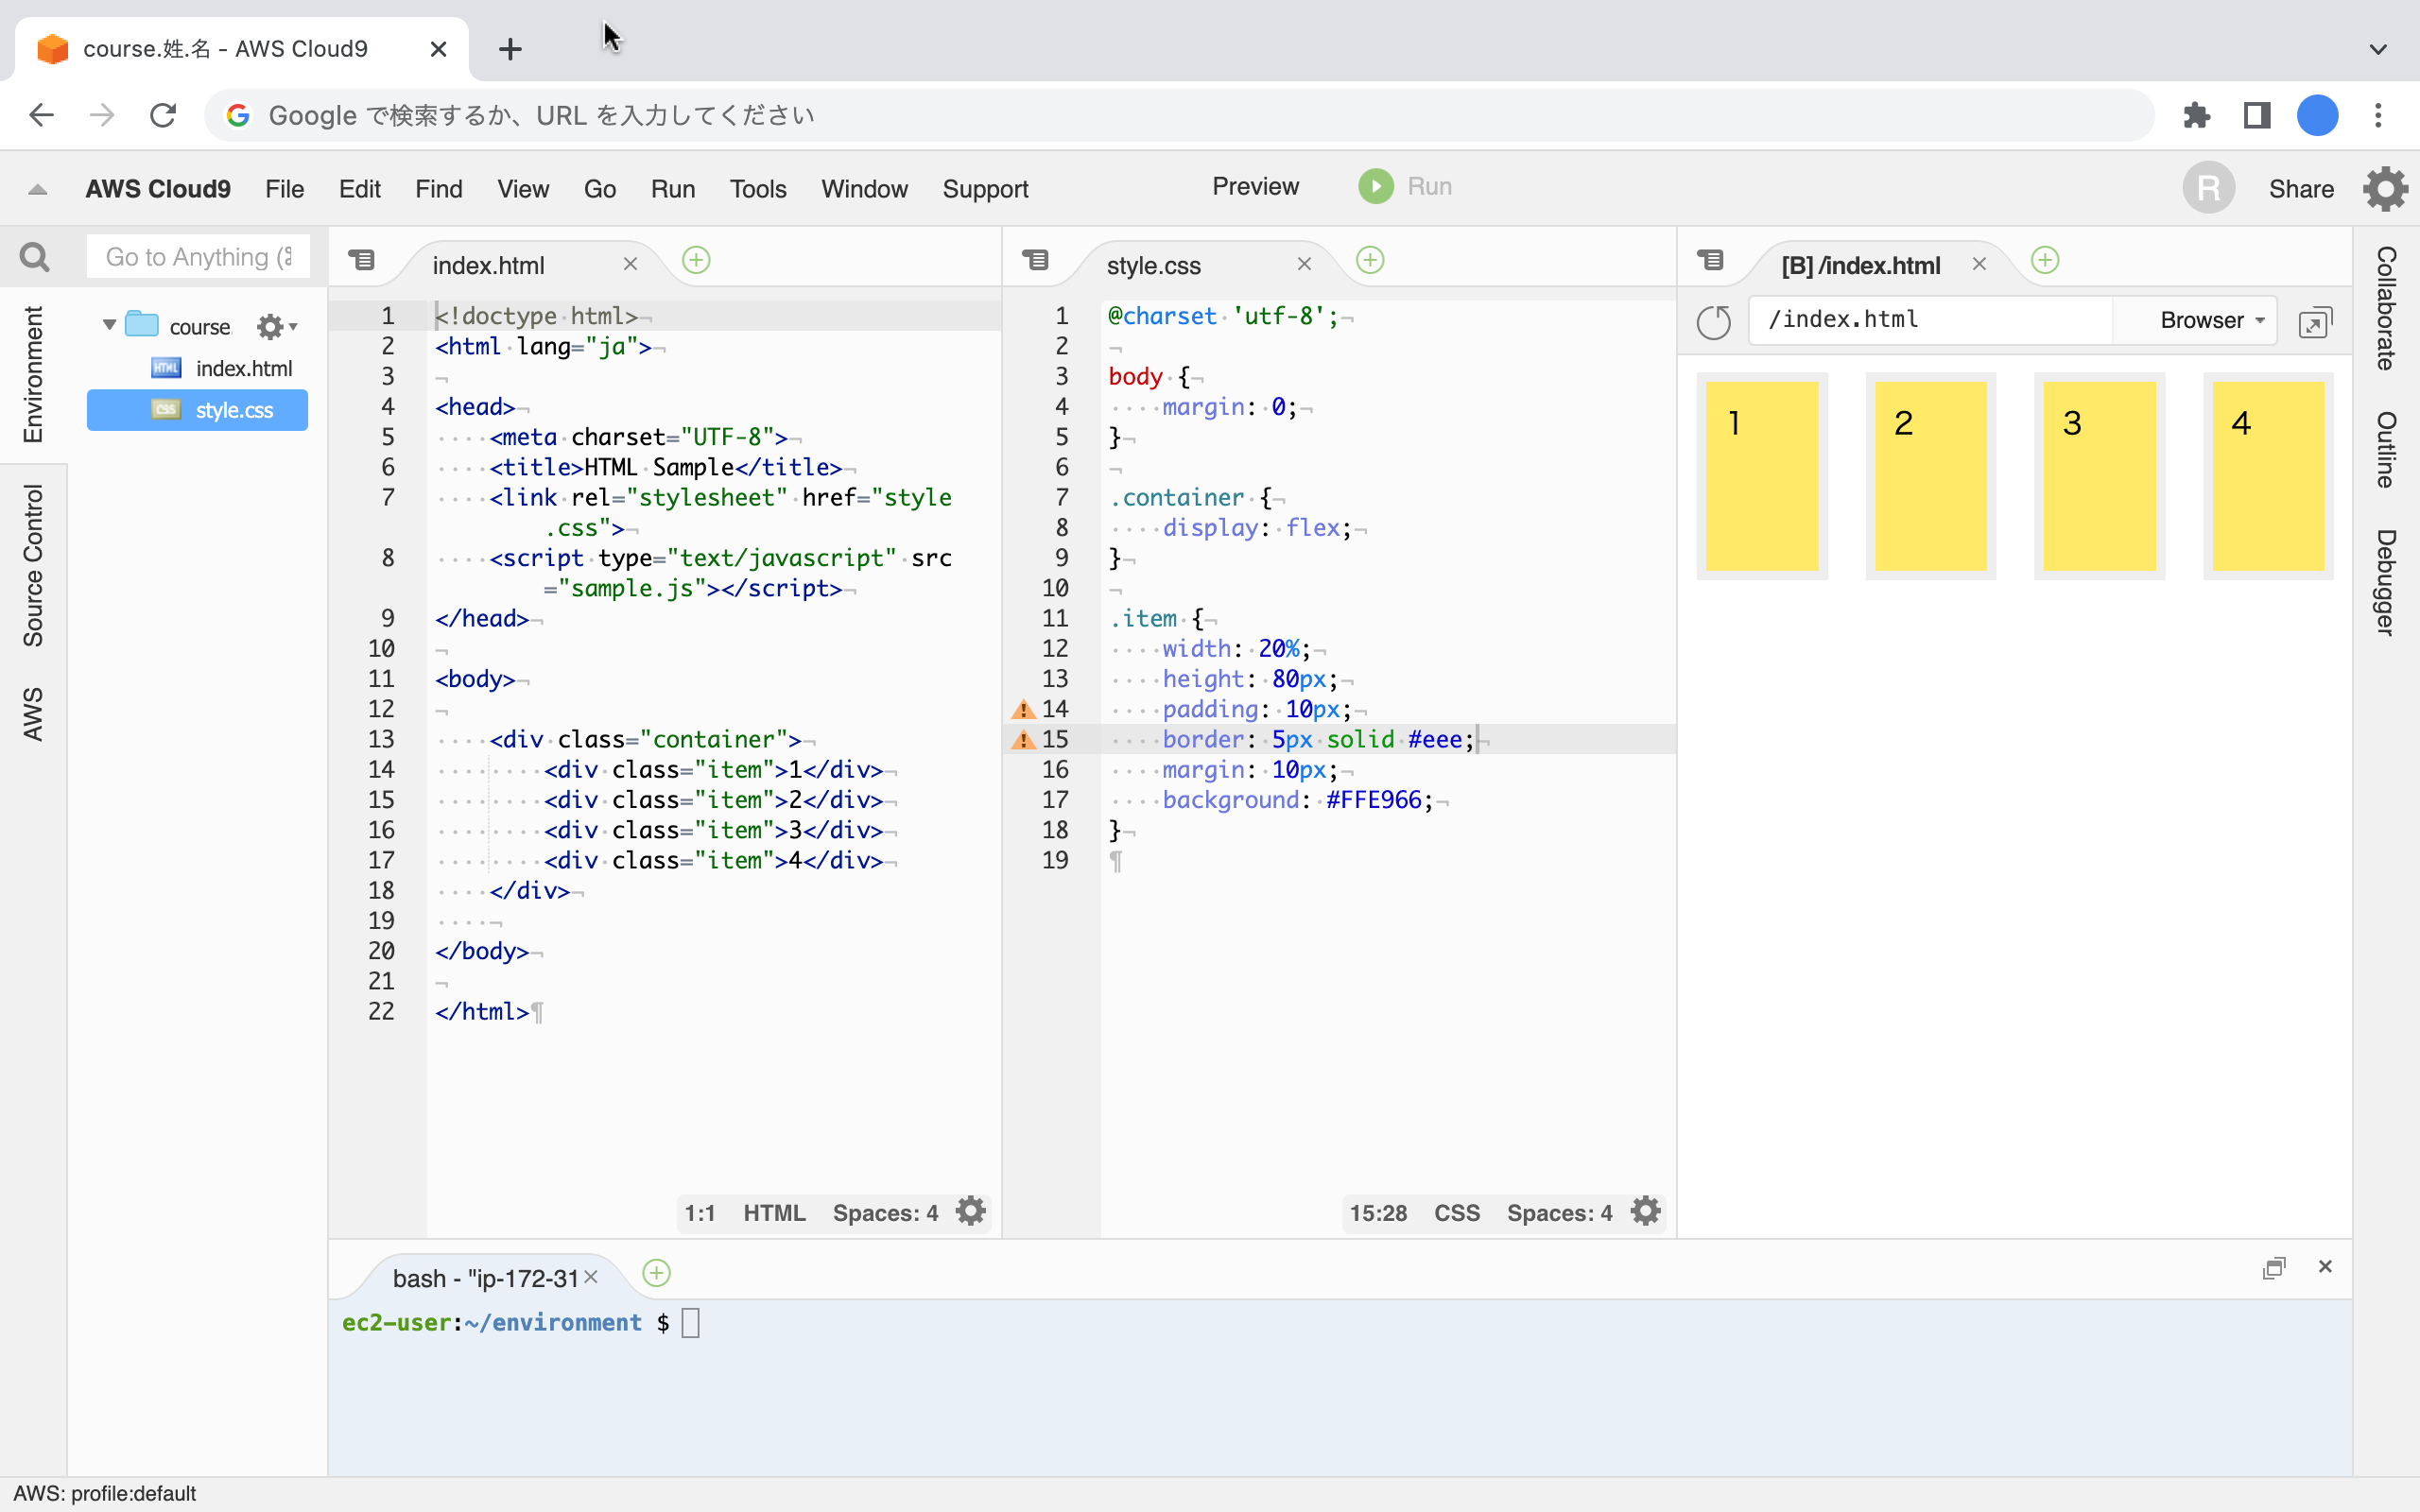Open the AWS side panel
This screenshot has height=1512, width=2420.
[33, 714]
